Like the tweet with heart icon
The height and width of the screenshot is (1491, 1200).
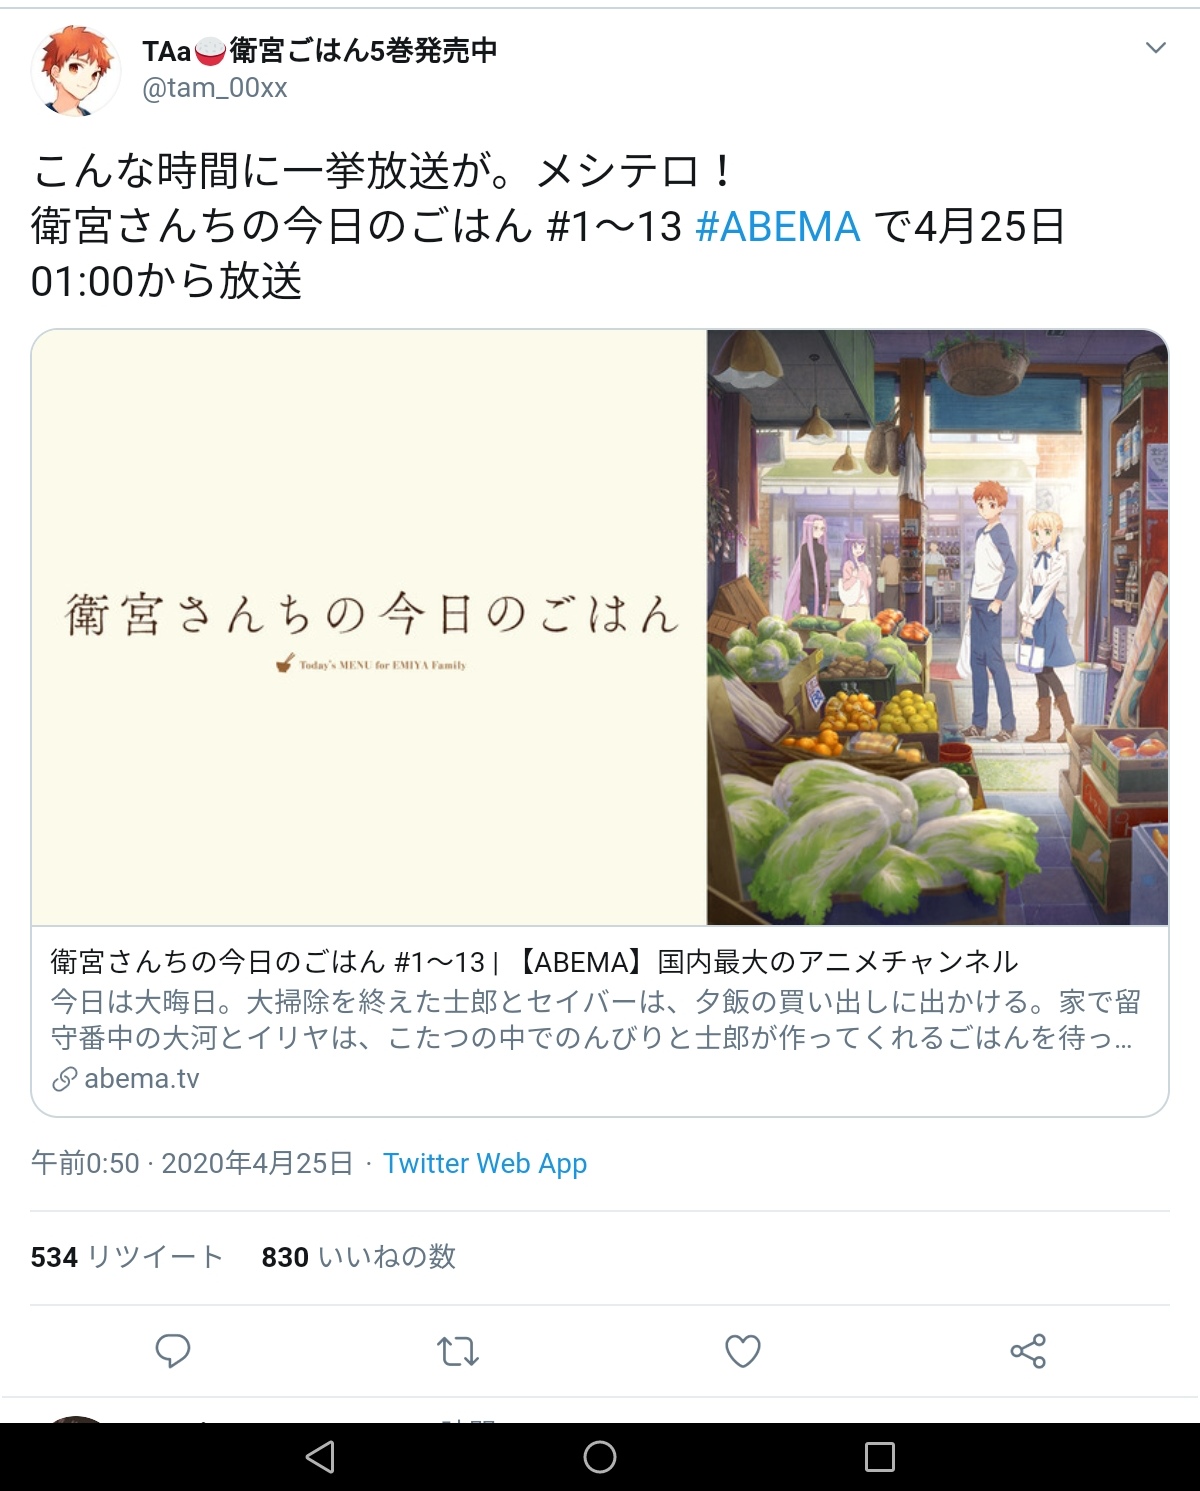coord(743,1351)
